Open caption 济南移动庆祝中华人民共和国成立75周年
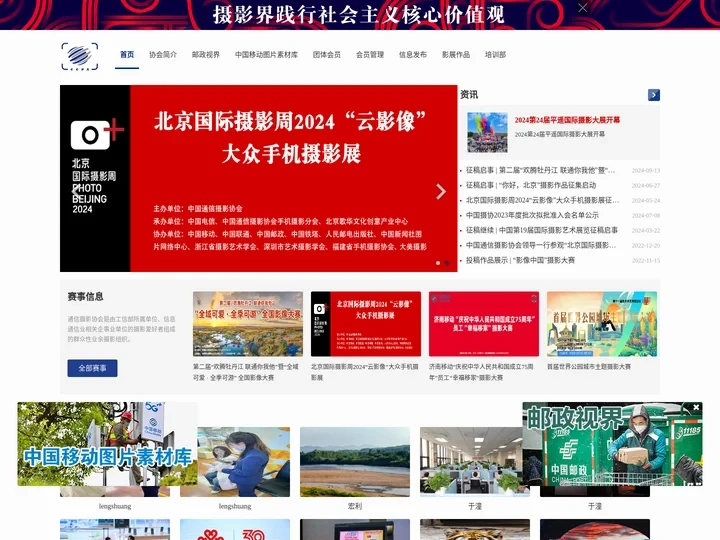 tap(481, 372)
